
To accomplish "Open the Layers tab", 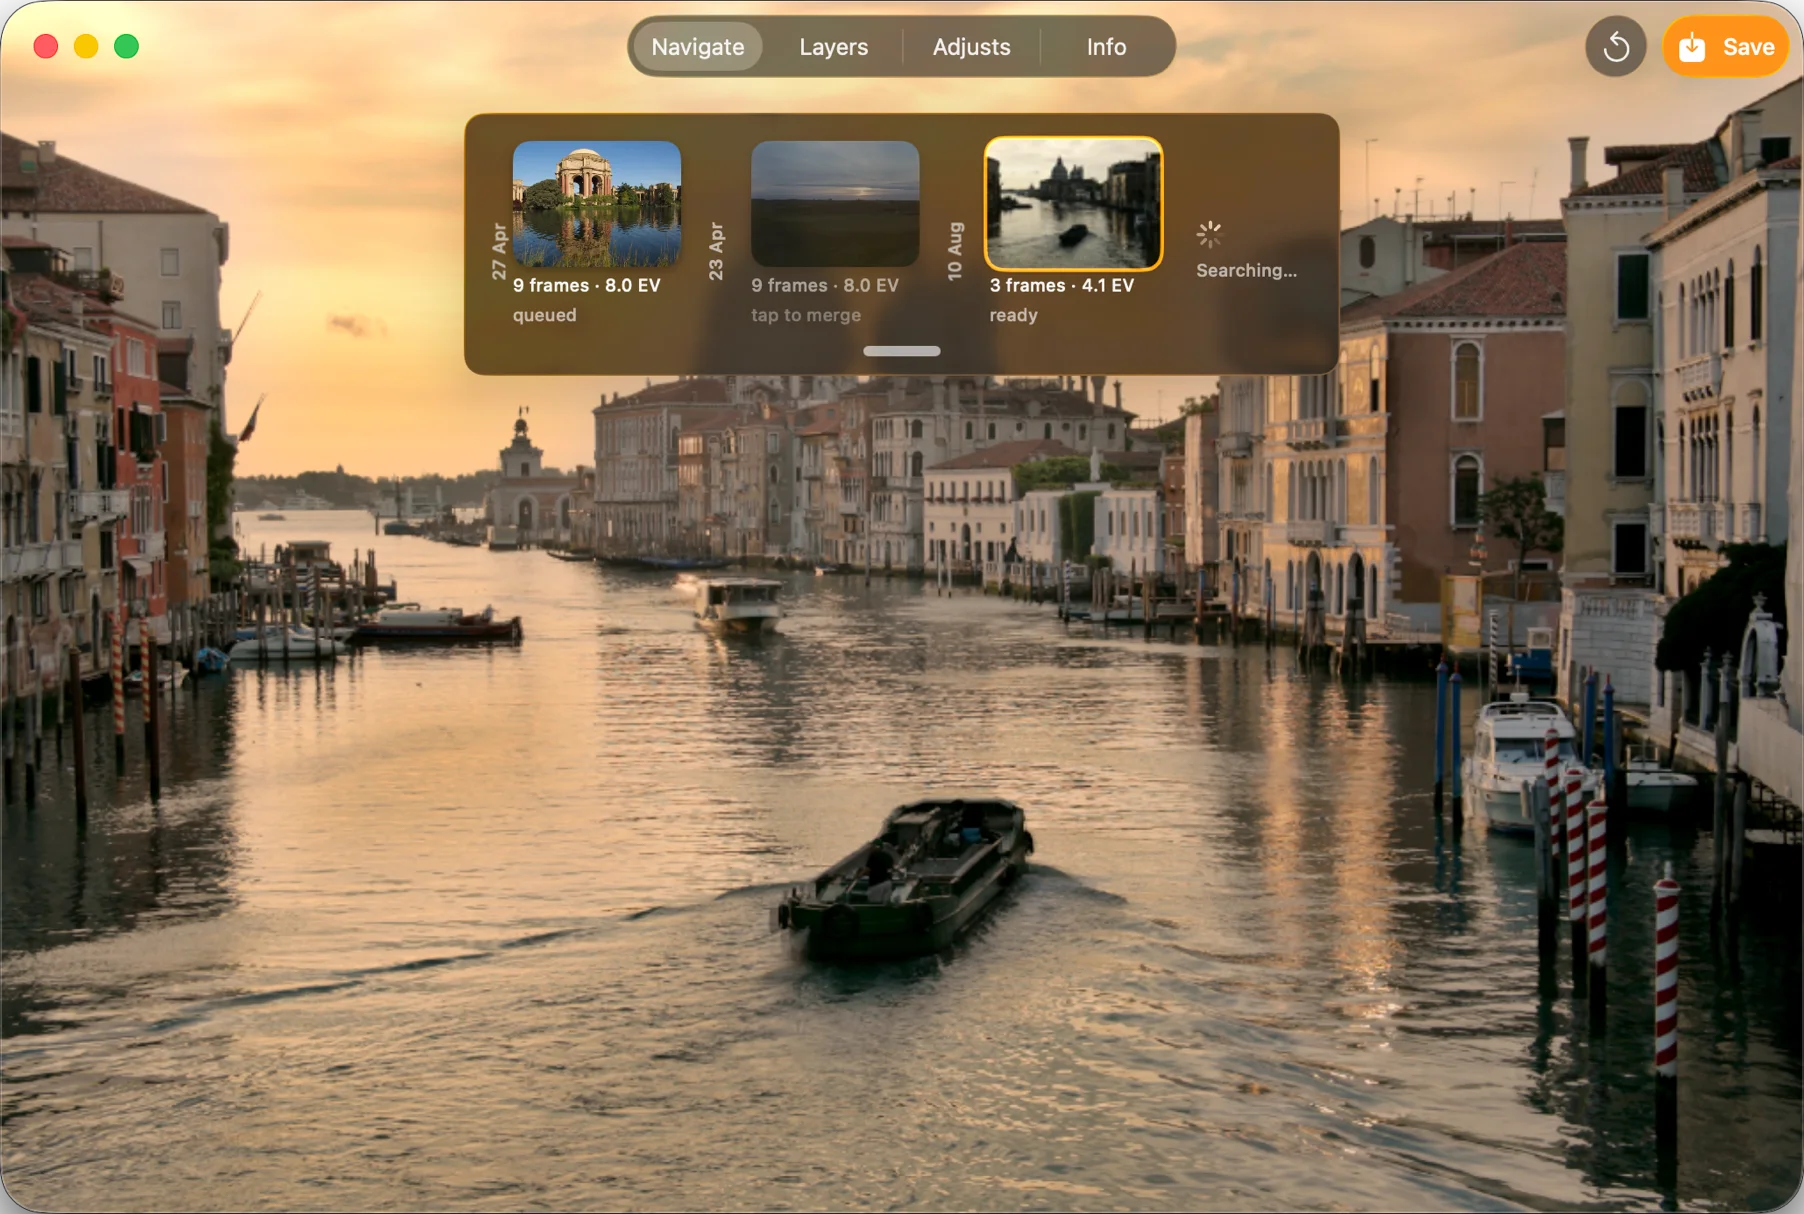I will click(x=833, y=47).
